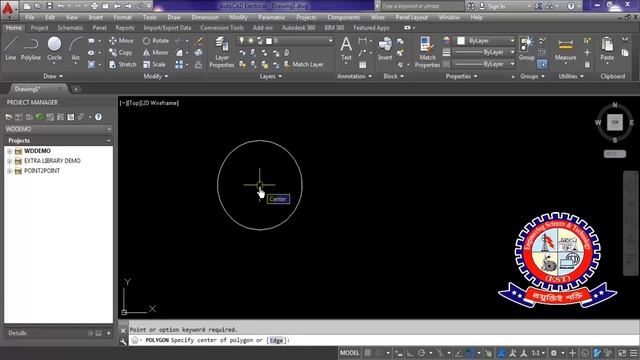
Task: Expand the Properties panel dropdown
Action: coord(461,76)
